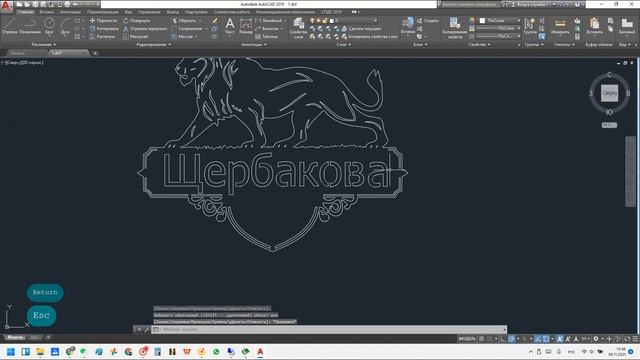Click the Fillet (Сопряжение) tool
Viewport: 640px width, 360px height.
point(187,29)
